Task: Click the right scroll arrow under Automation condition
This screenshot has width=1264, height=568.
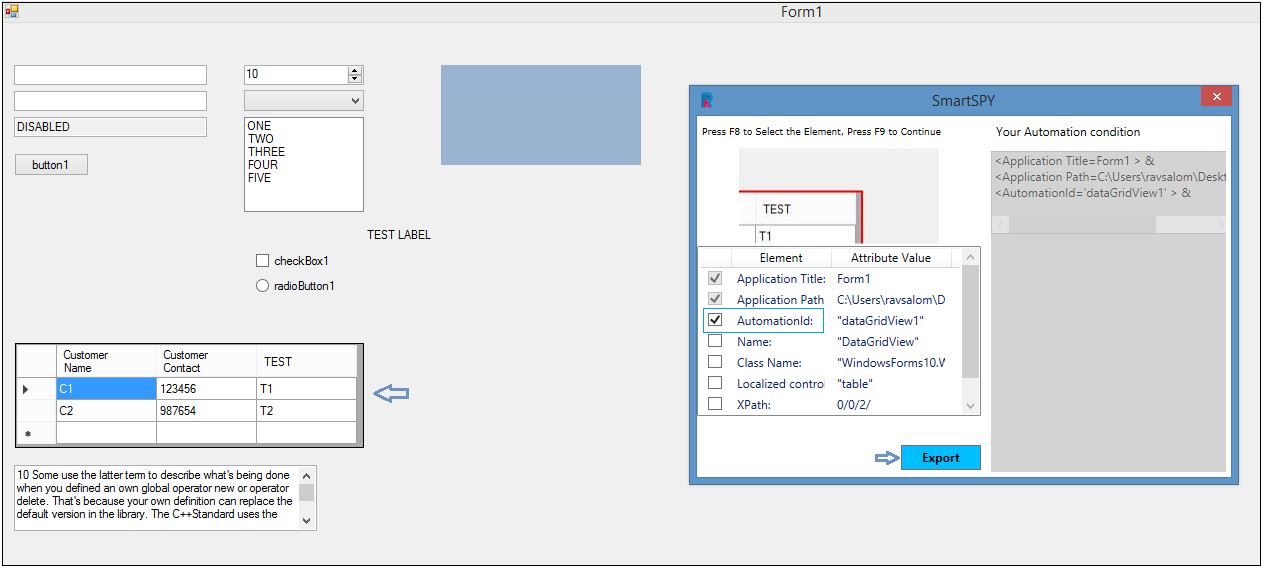Action: (1219, 225)
